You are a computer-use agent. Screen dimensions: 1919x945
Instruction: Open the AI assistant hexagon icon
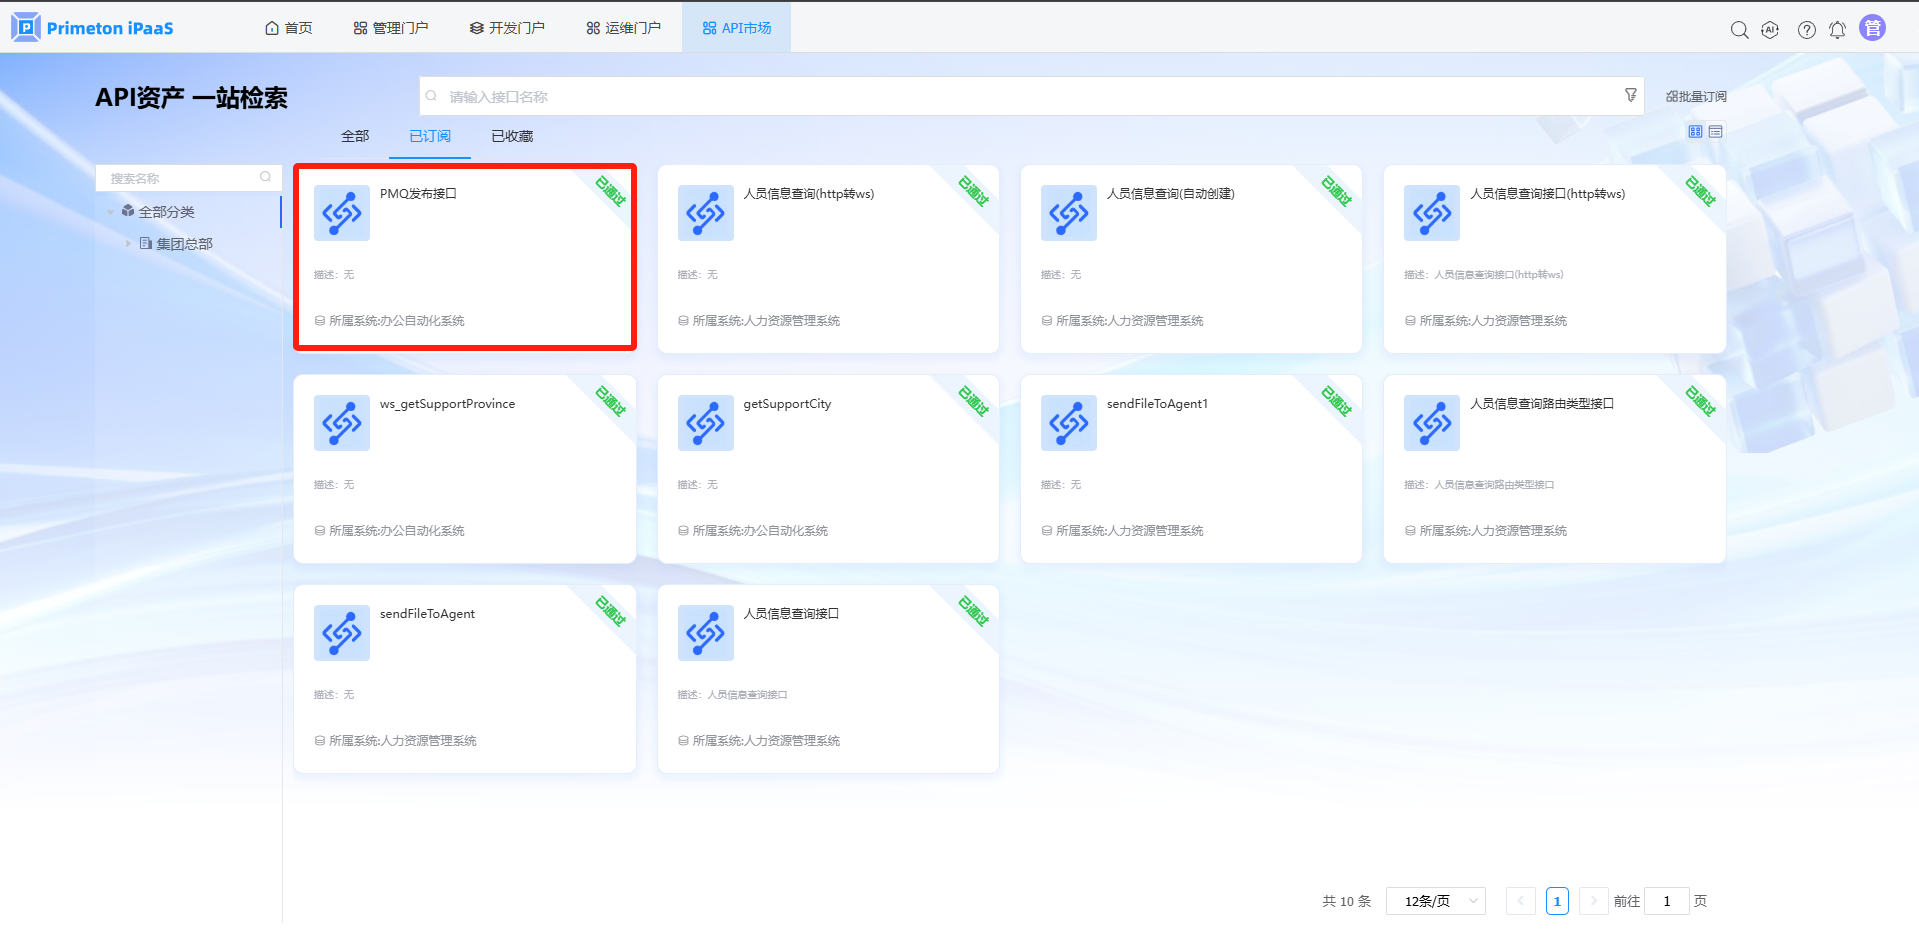click(1770, 30)
